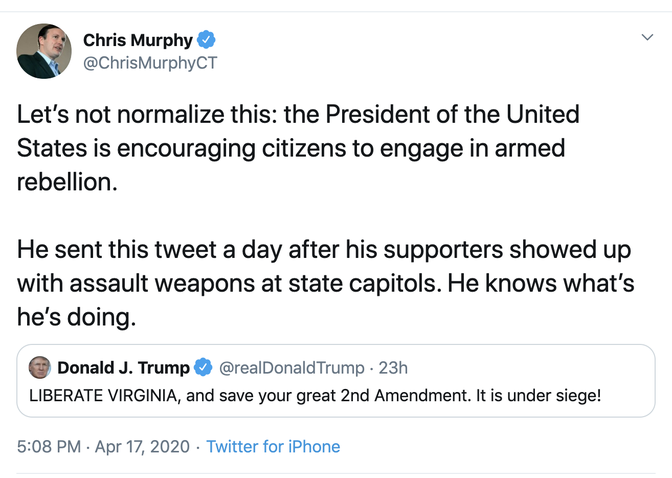Visit the @realDonaldTrump handle

pos(290,367)
